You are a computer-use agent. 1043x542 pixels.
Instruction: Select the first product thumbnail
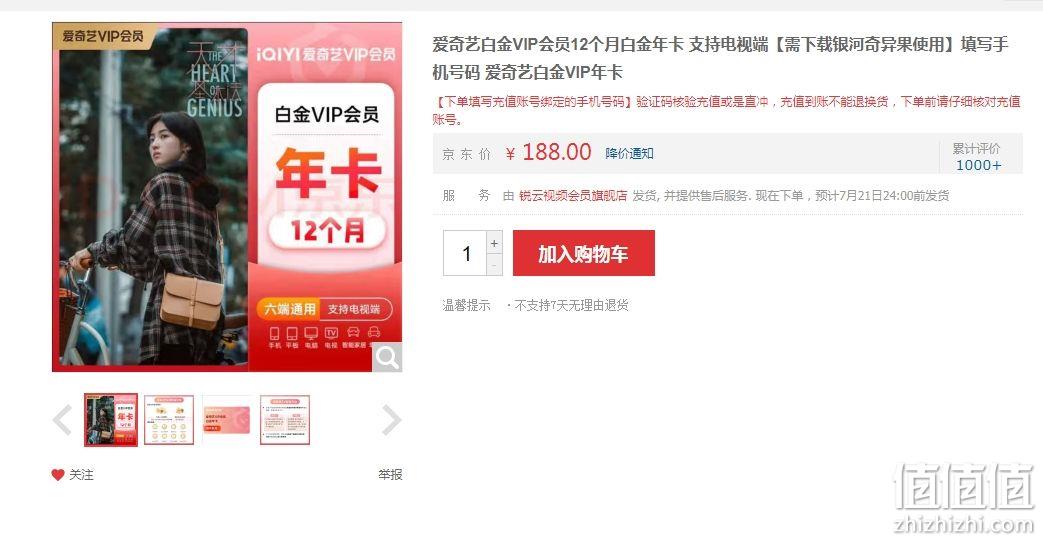(x=110, y=420)
